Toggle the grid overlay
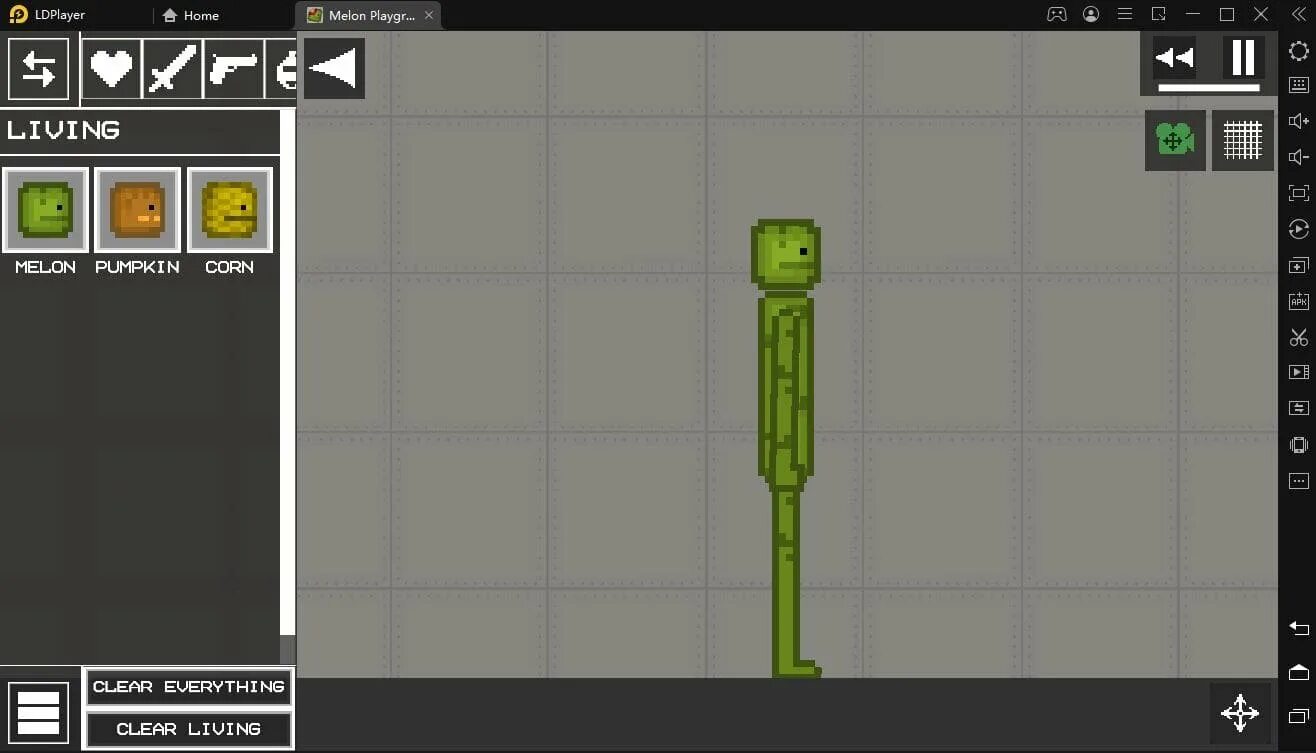This screenshot has width=1316, height=753. click(x=1243, y=140)
